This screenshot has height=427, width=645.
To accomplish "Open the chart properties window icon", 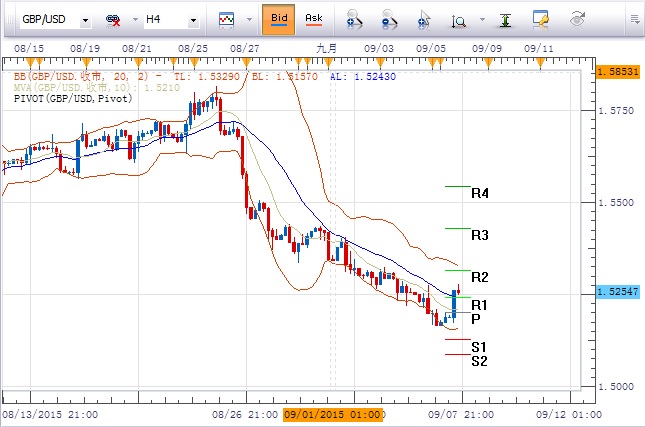I will pos(541,19).
